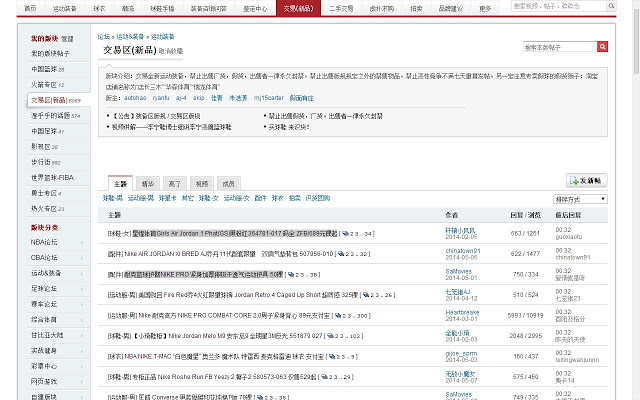Click the new post button with green arrow
Viewport: 640px width, 400px height.
click(x=587, y=180)
